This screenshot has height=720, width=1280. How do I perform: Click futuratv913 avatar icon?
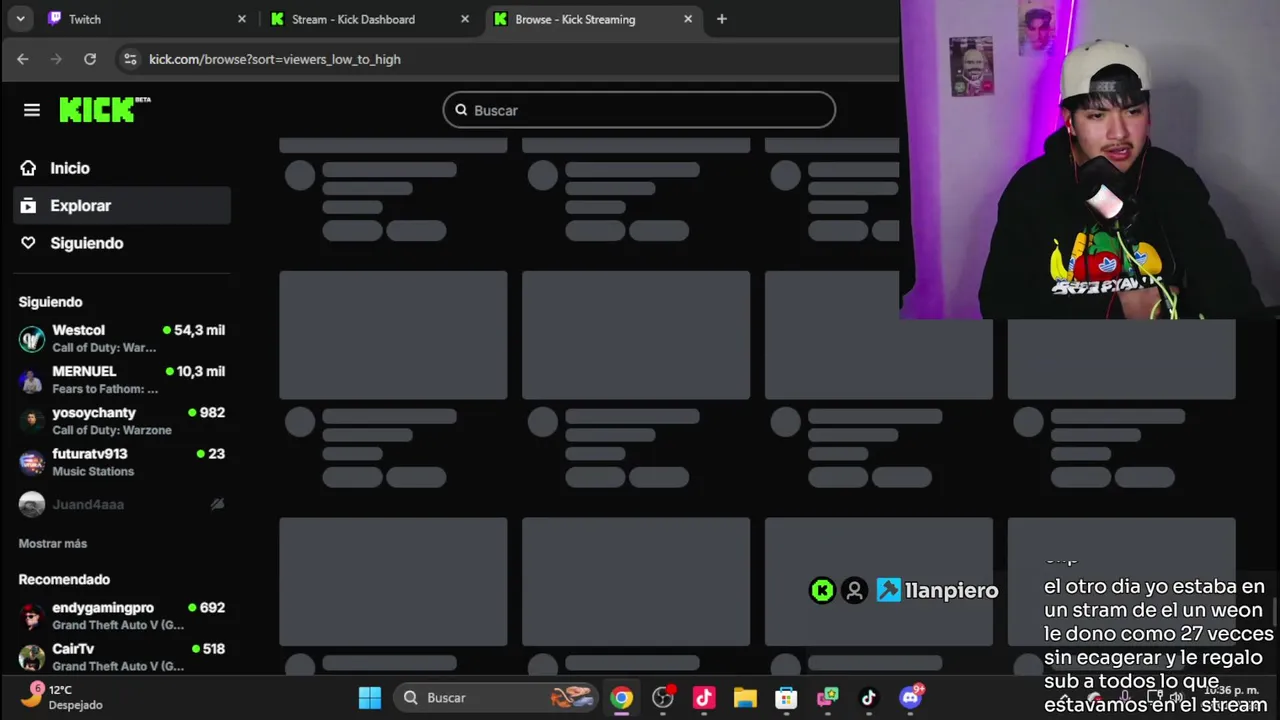pyautogui.click(x=32, y=462)
